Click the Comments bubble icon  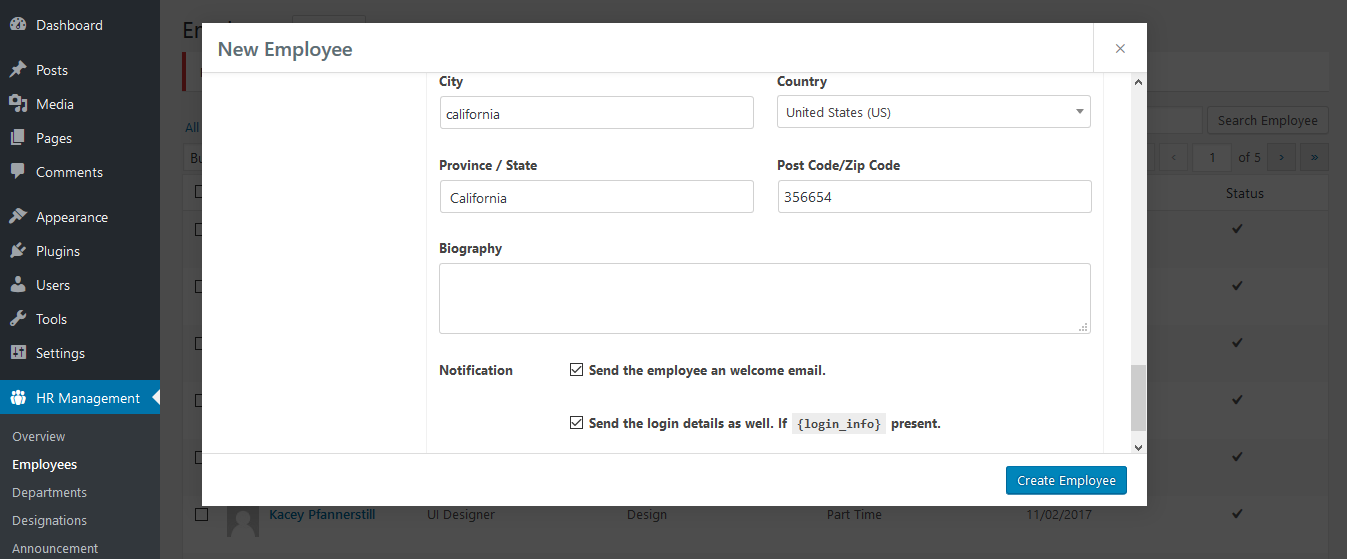pos(18,172)
